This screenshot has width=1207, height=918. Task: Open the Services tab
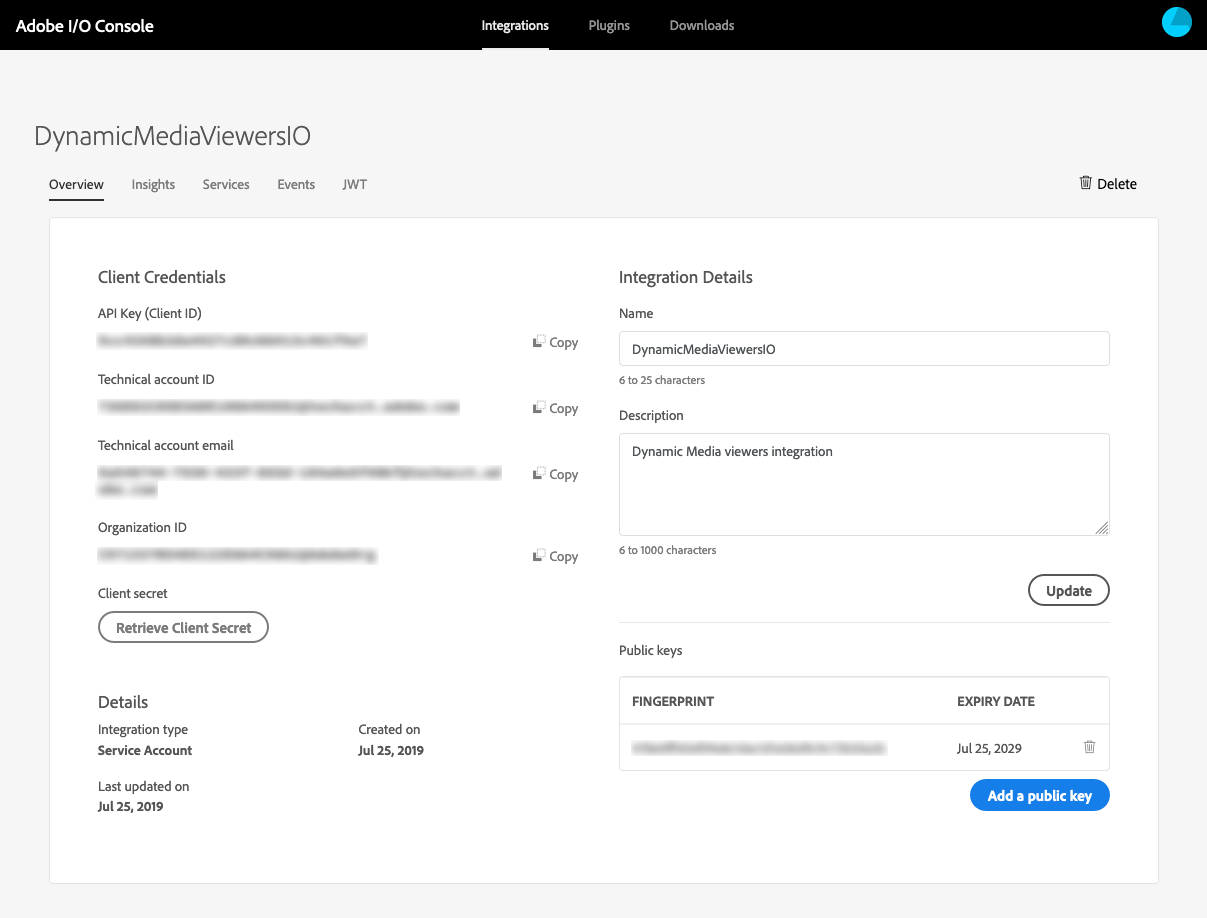tap(226, 184)
